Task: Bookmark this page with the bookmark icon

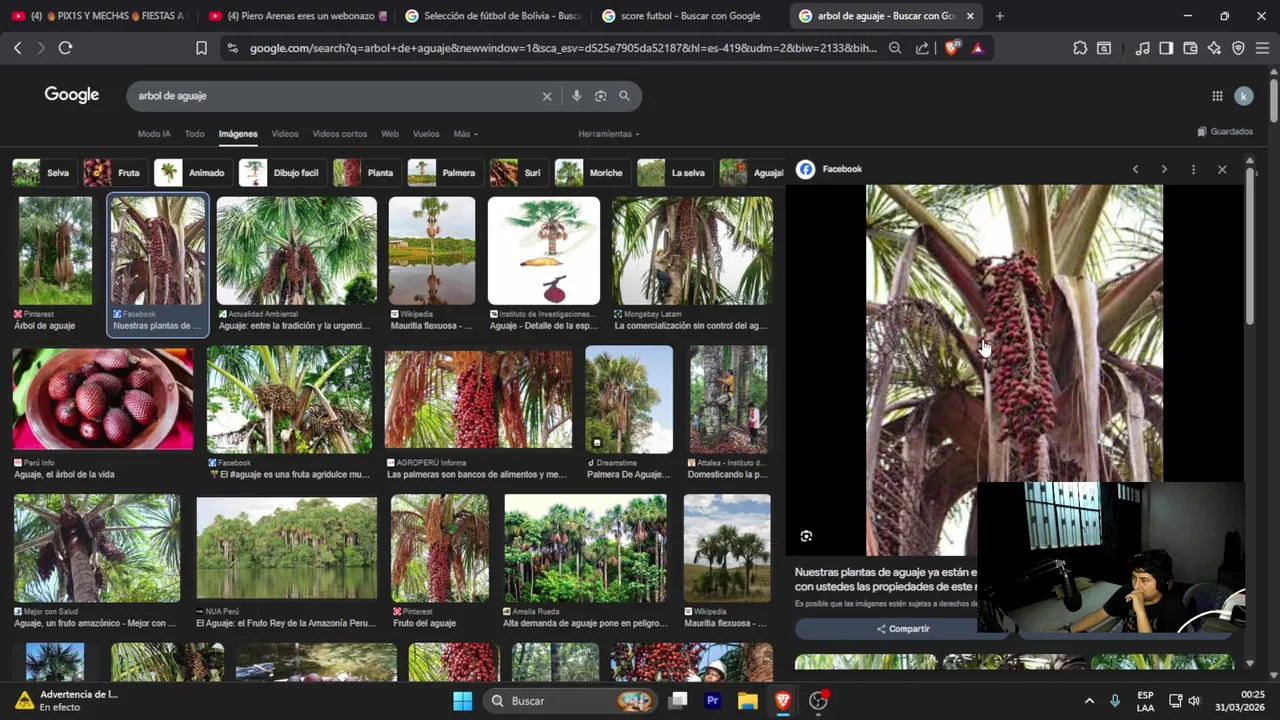Action: 201,48
